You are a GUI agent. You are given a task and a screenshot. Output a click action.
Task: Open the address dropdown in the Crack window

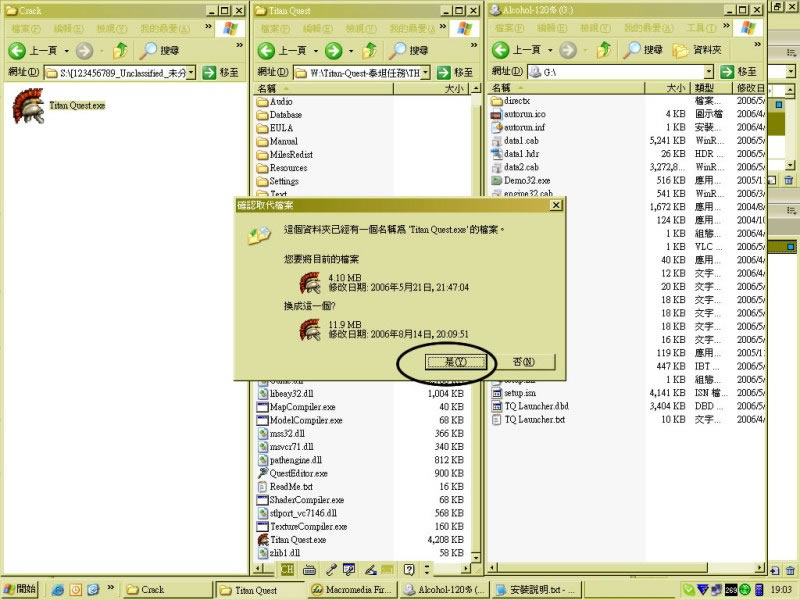point(191,73)
